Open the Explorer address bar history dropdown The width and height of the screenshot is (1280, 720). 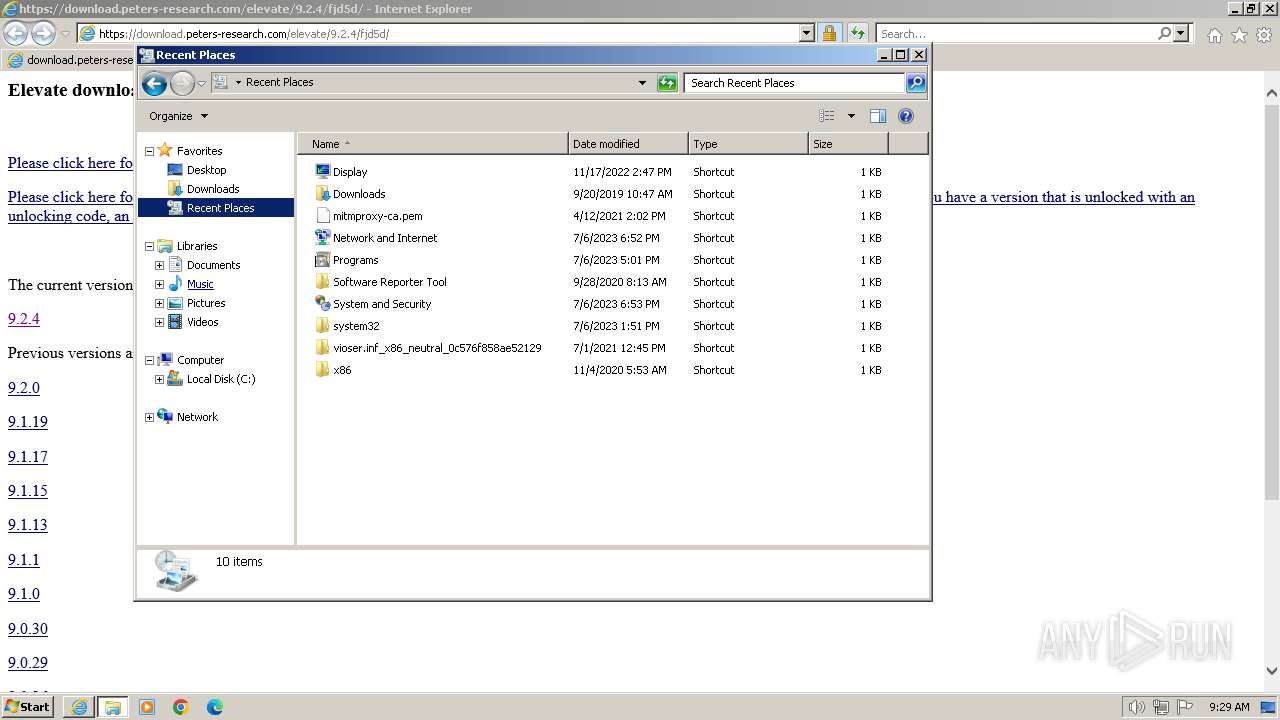tap(642, 83)
